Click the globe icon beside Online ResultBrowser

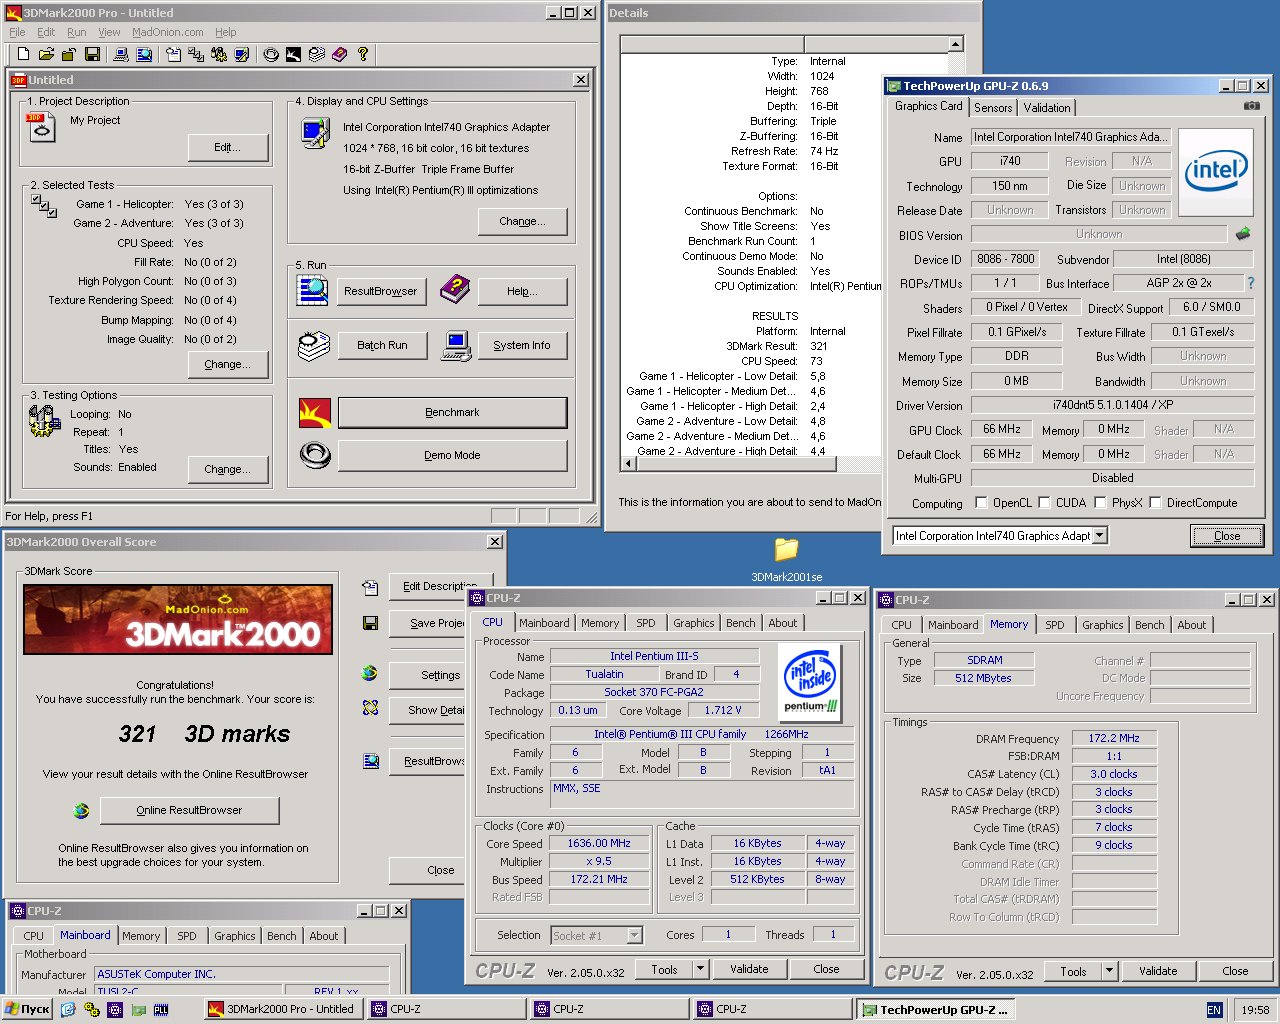tap(81, 810)
